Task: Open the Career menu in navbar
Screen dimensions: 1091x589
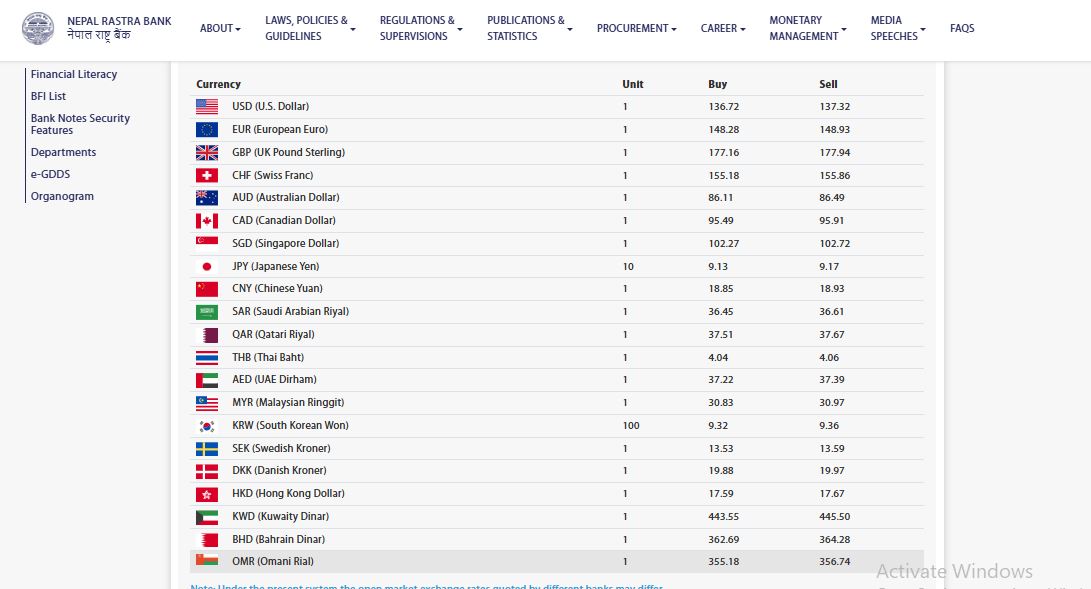Action: (x=723, y=28)
